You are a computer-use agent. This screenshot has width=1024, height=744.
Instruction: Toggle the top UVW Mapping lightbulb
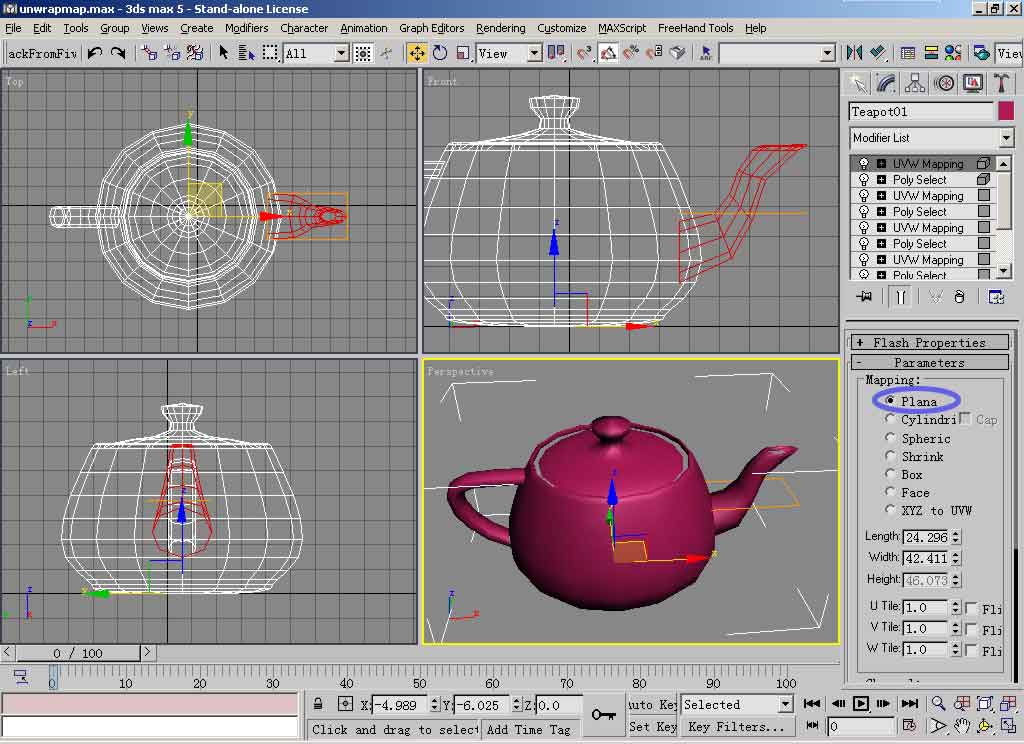tap(864, 164)
